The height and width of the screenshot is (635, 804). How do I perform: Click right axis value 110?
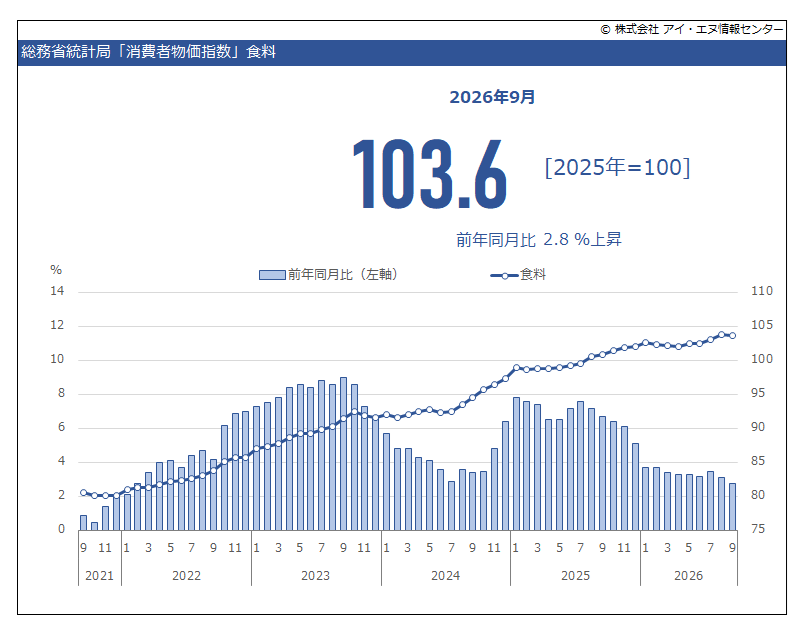pos(761,291)
